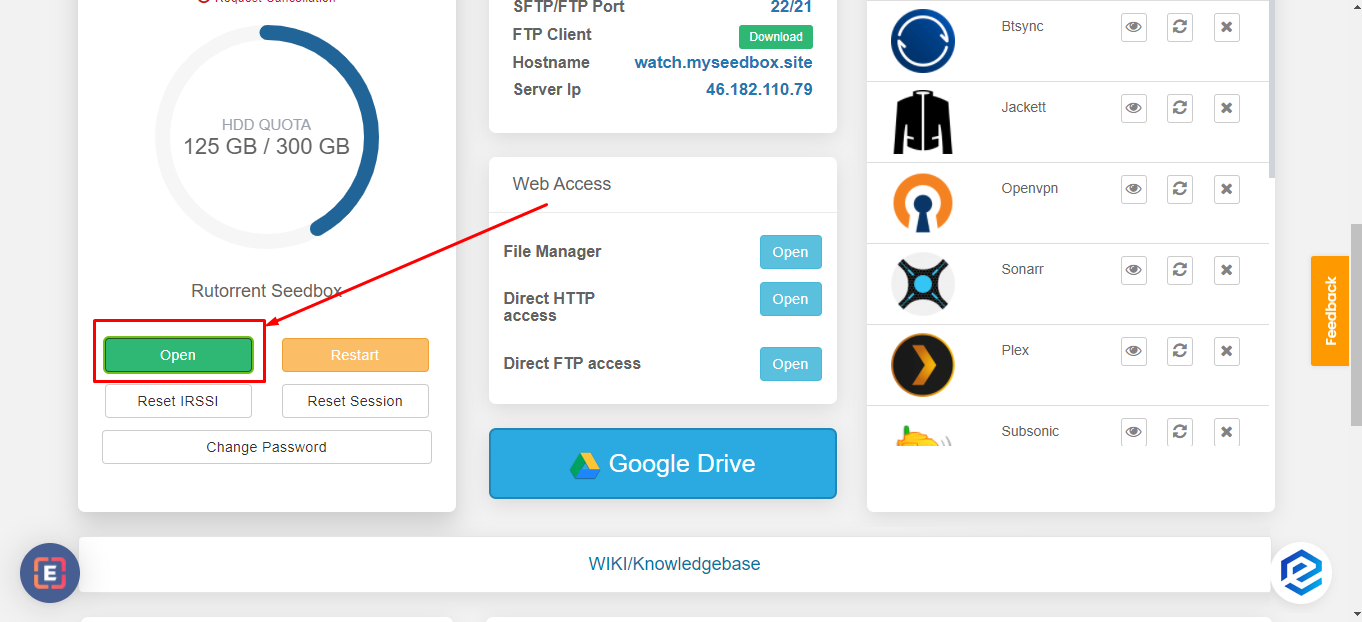Image resolution: width=1362 pixels, height=622 pixels.
Task: Launch Plex by clicking its icon
Action: pyautogui.click(x=922, y=364)
